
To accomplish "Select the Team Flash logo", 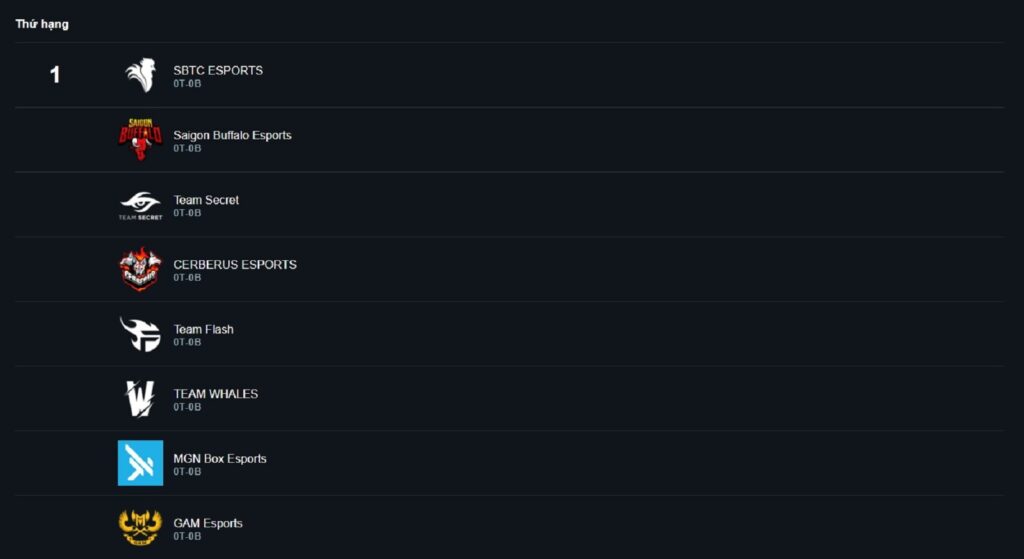I will tap(140, 334).
